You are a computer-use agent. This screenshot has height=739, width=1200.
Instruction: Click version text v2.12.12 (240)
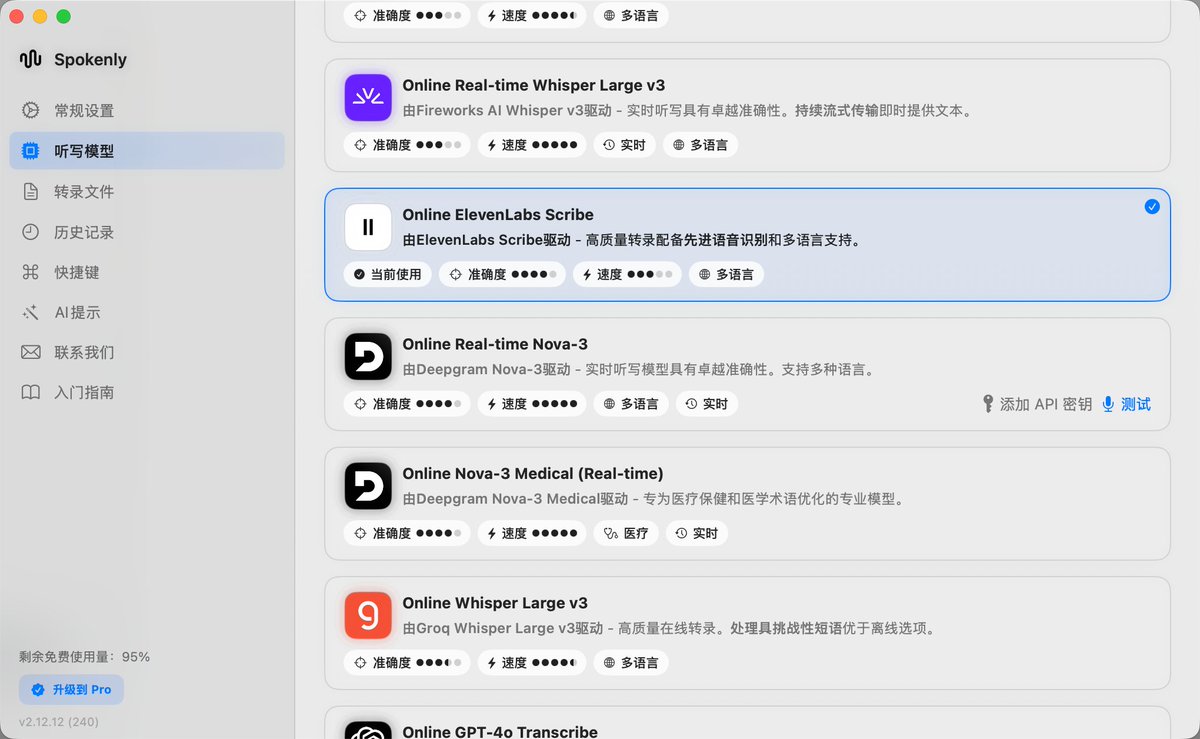(59, 721)
